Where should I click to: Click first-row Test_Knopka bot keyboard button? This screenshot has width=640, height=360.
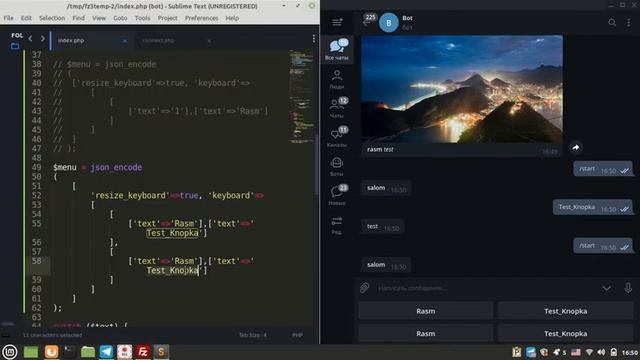click(565, 311)
